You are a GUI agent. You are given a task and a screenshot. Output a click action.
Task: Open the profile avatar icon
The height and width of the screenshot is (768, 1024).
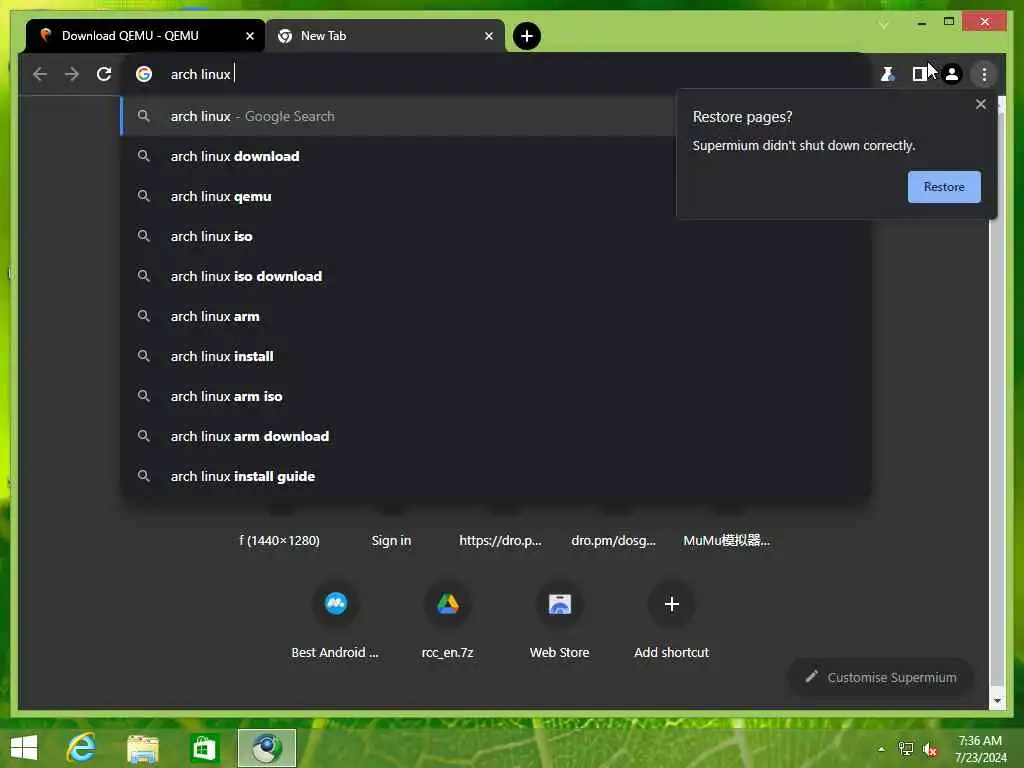click(952, 74)
